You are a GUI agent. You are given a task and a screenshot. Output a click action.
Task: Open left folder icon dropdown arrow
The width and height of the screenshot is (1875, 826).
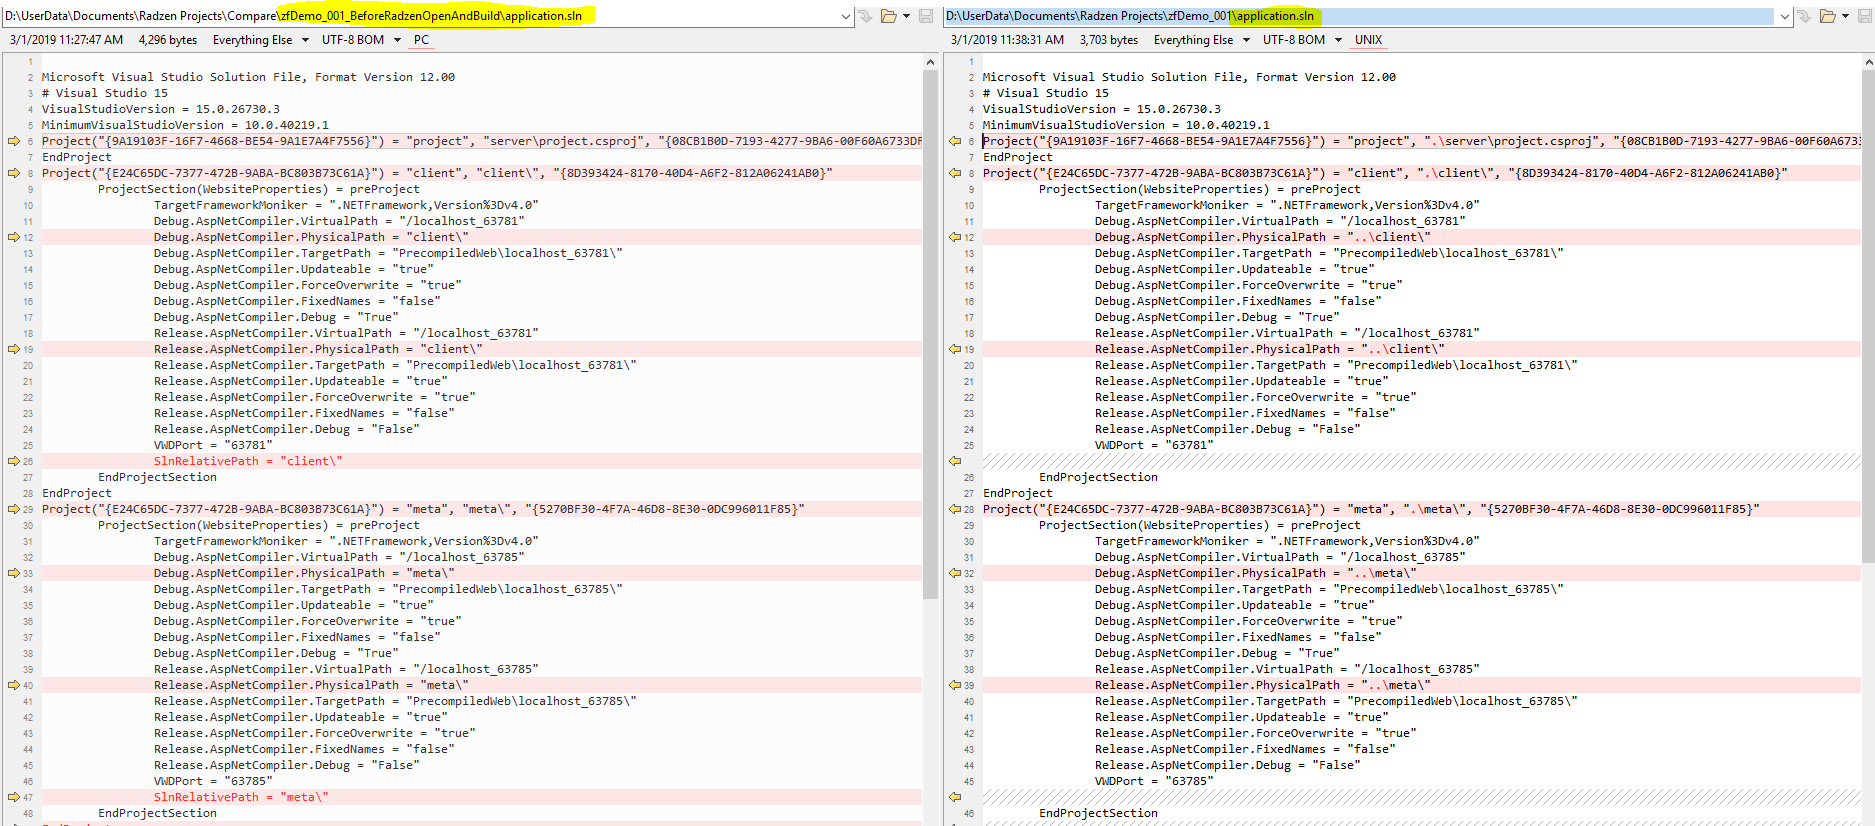click(x=906, y=16)
